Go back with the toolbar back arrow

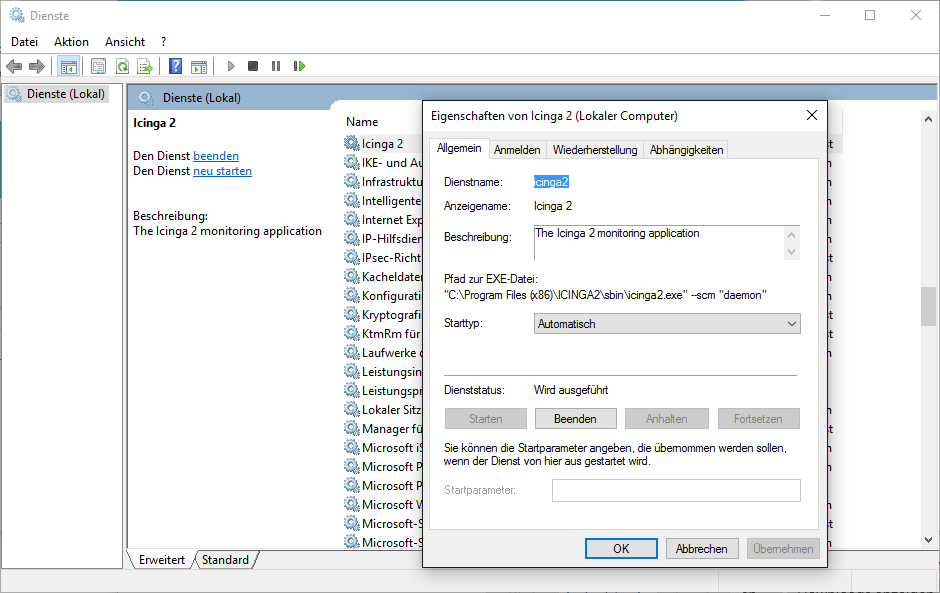click(x=14, y=66)
